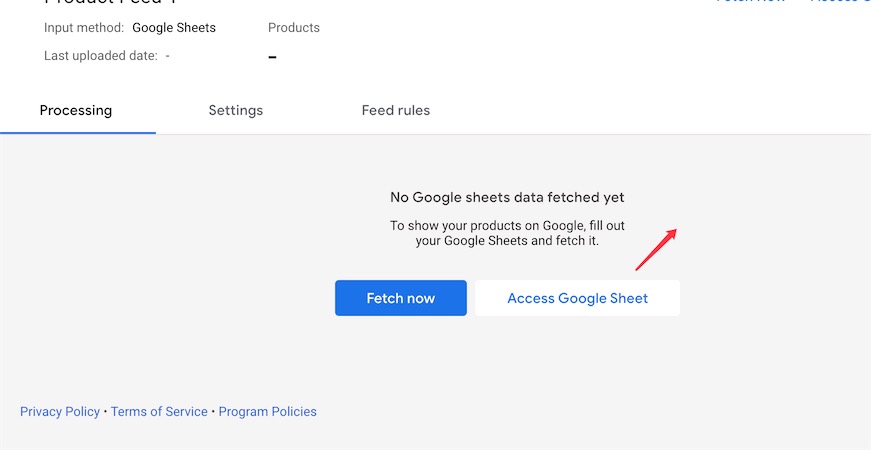Screen dimensions: 871x450
Task: Open the Program Policies link
Action: (x=267, y=412)
